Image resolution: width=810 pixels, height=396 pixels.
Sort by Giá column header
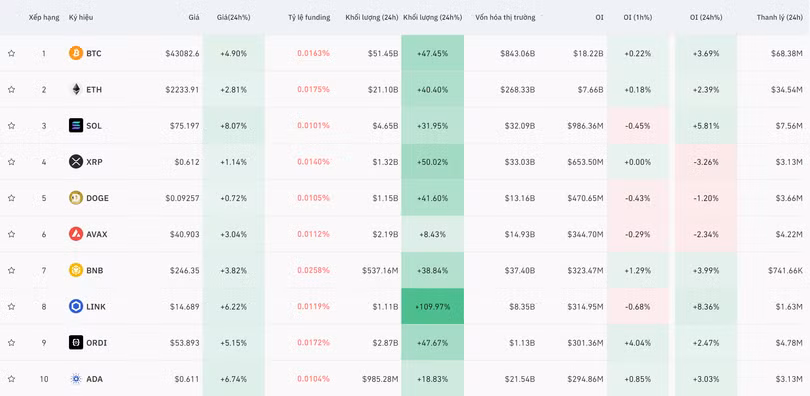point(194,18)
